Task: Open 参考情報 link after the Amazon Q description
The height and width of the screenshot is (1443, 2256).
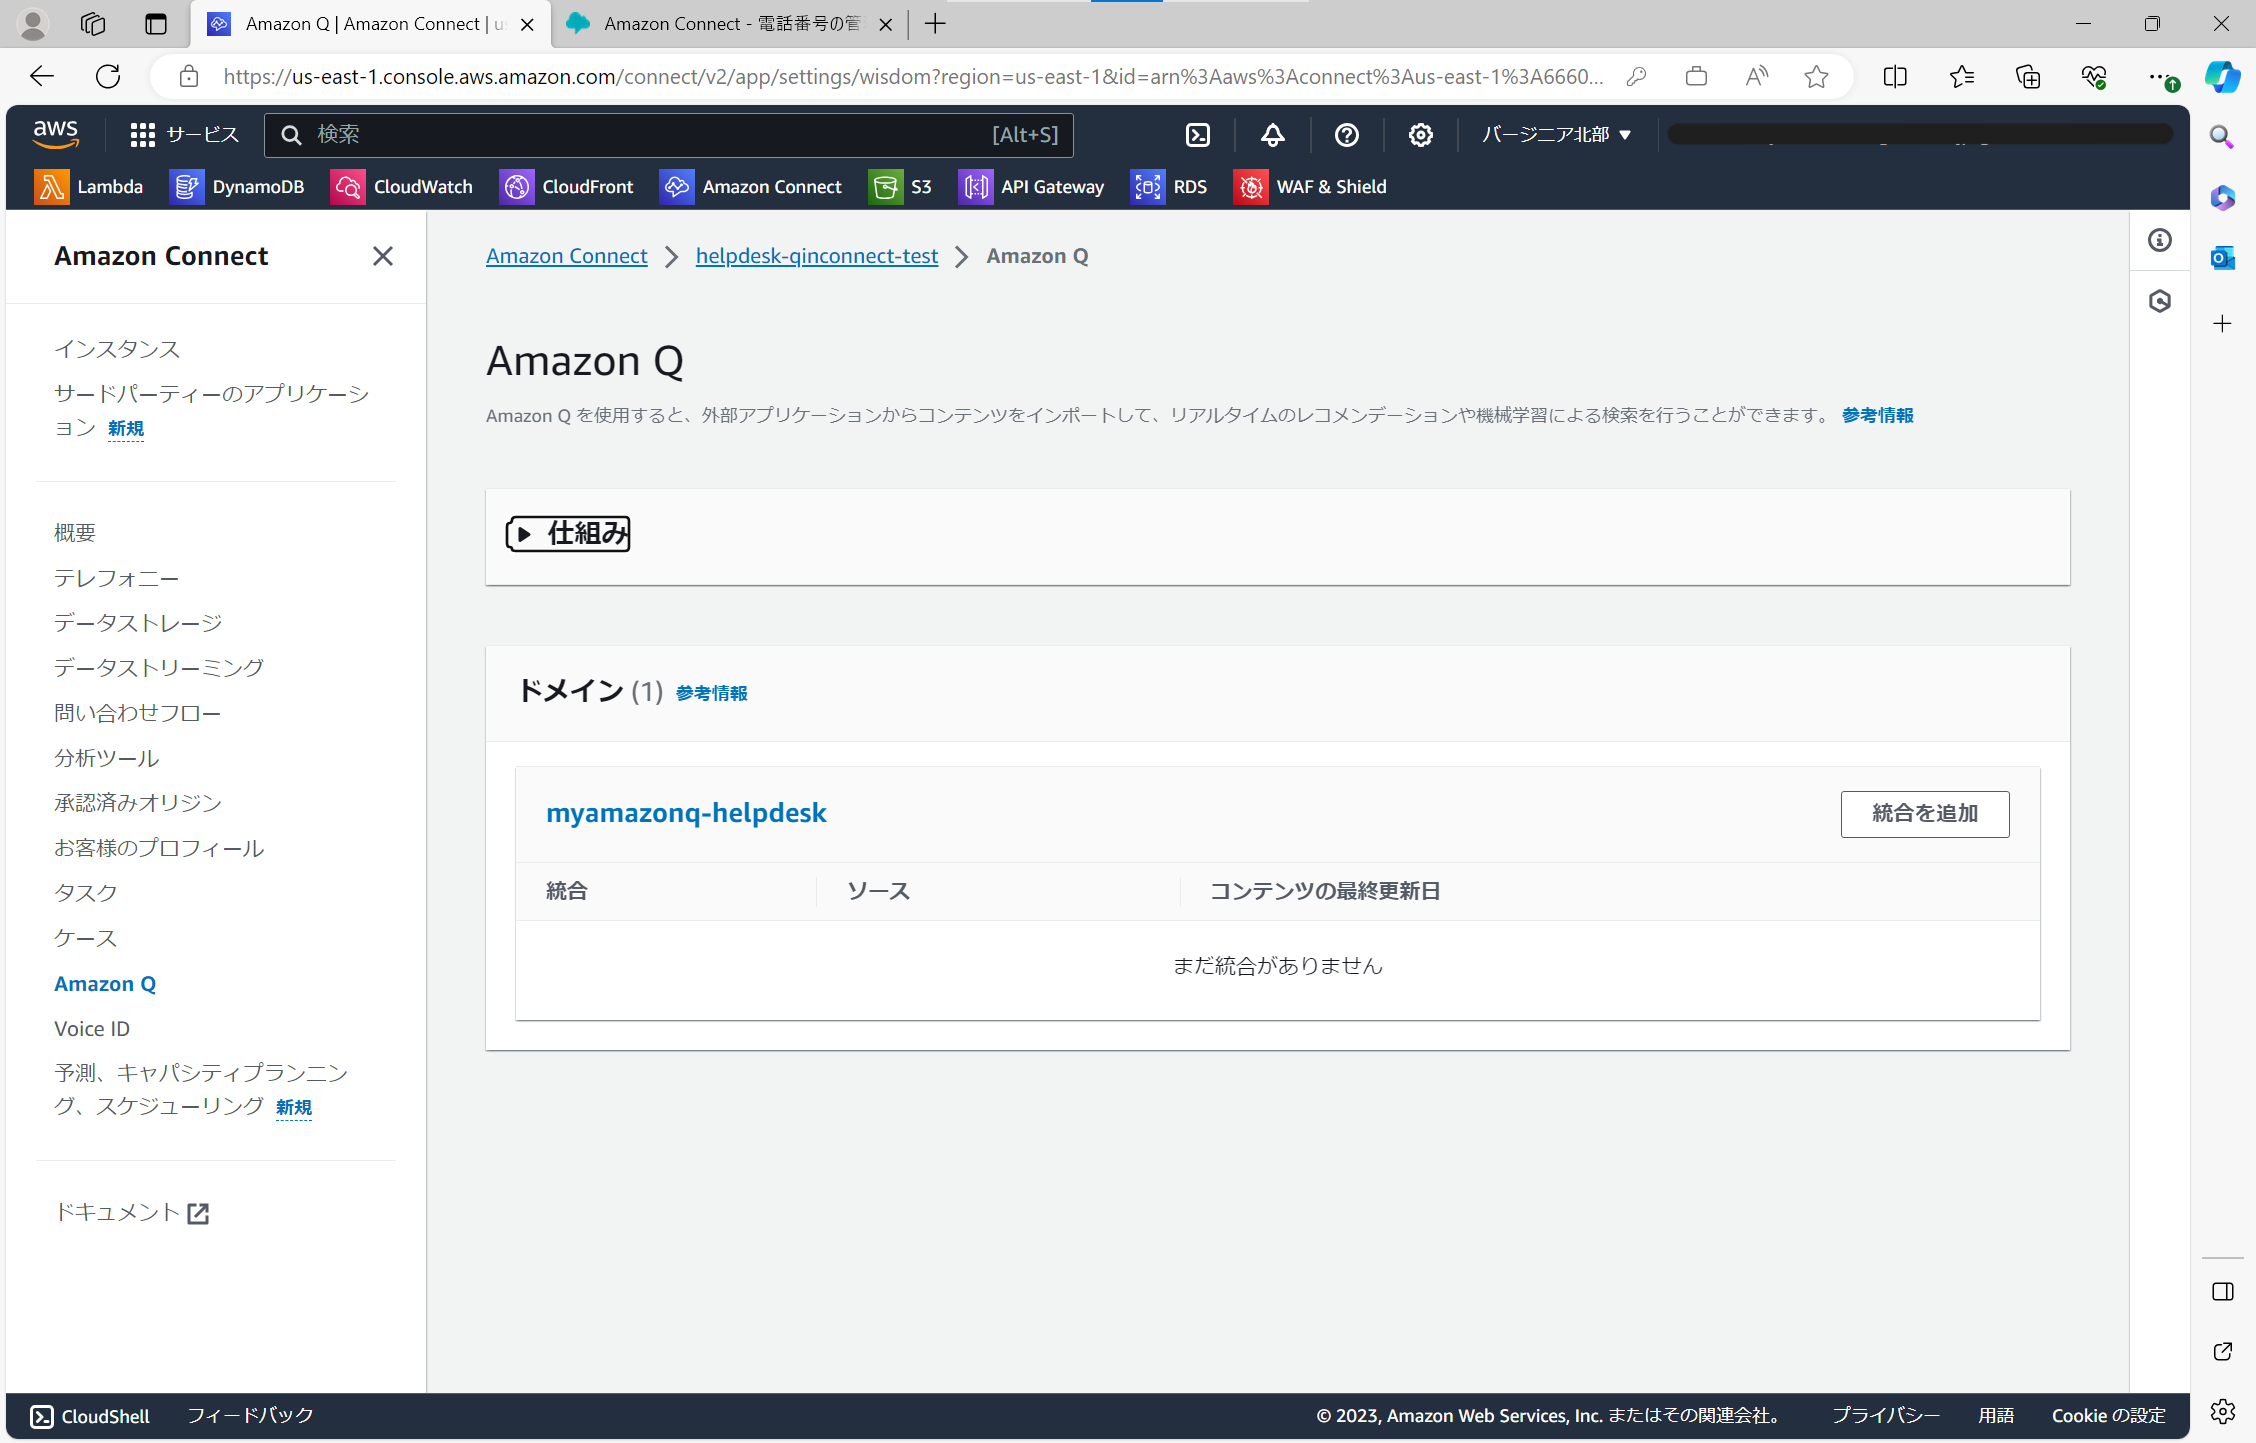Action: (x=1878, y=415)
